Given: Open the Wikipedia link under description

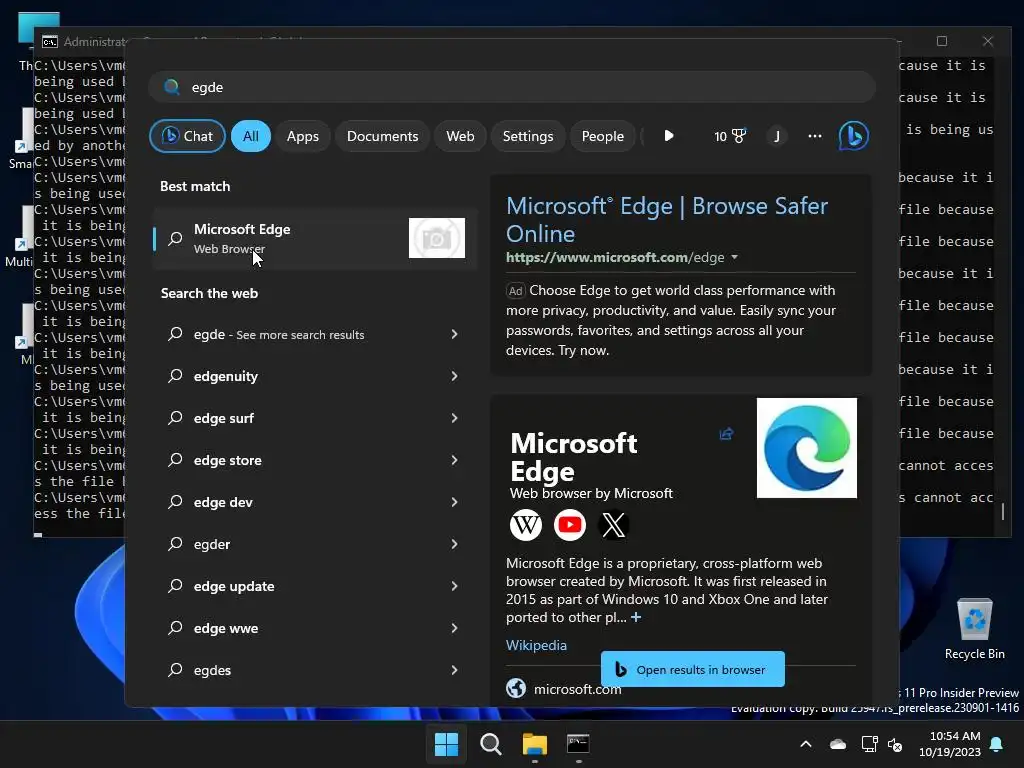Looking at the screenshot, I should pos(536,645).
